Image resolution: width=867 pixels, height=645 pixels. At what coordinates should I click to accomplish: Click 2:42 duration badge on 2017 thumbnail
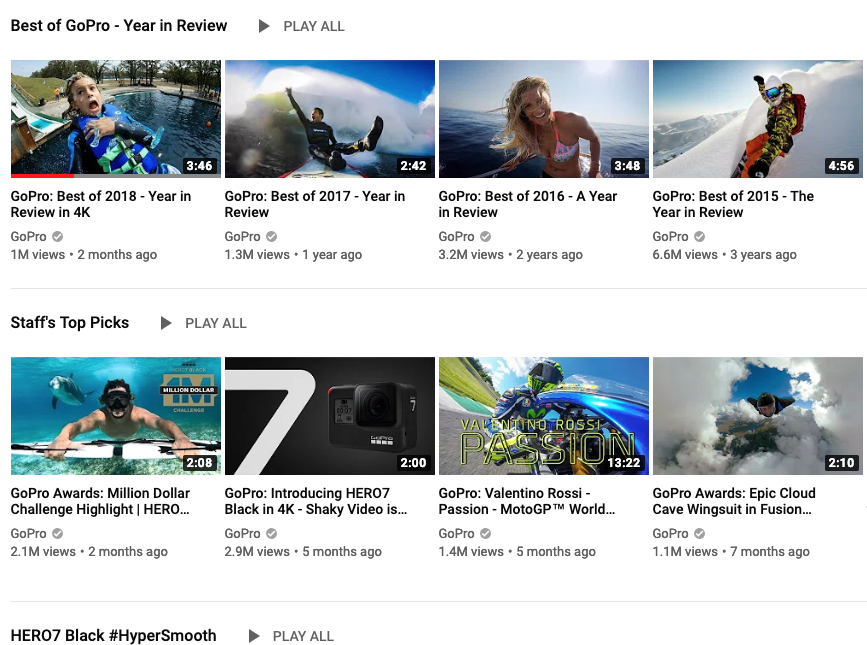414,166
